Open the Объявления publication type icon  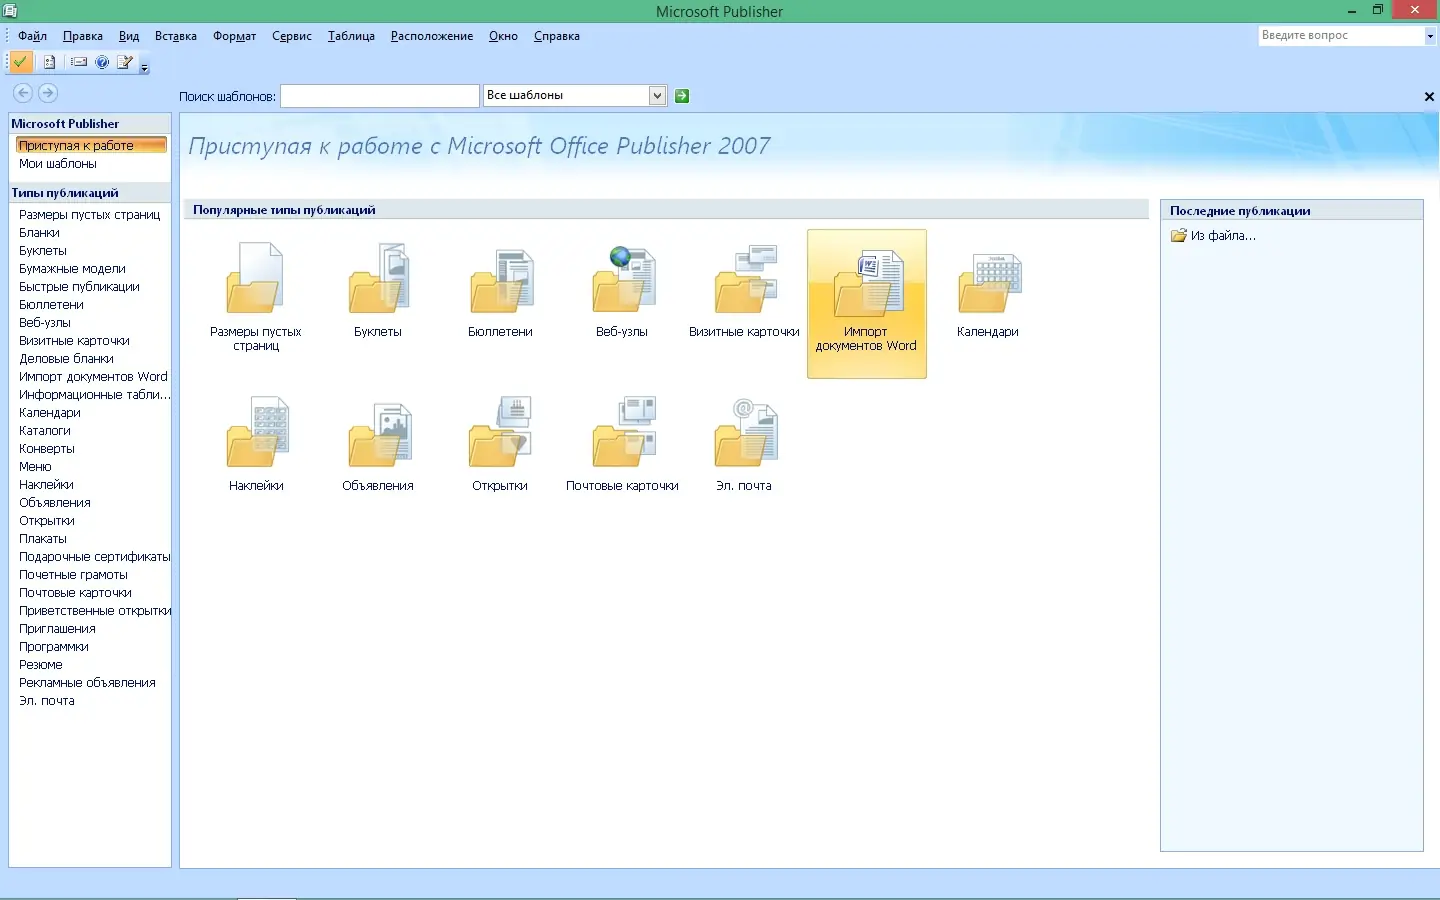click(x=378, y=434)
